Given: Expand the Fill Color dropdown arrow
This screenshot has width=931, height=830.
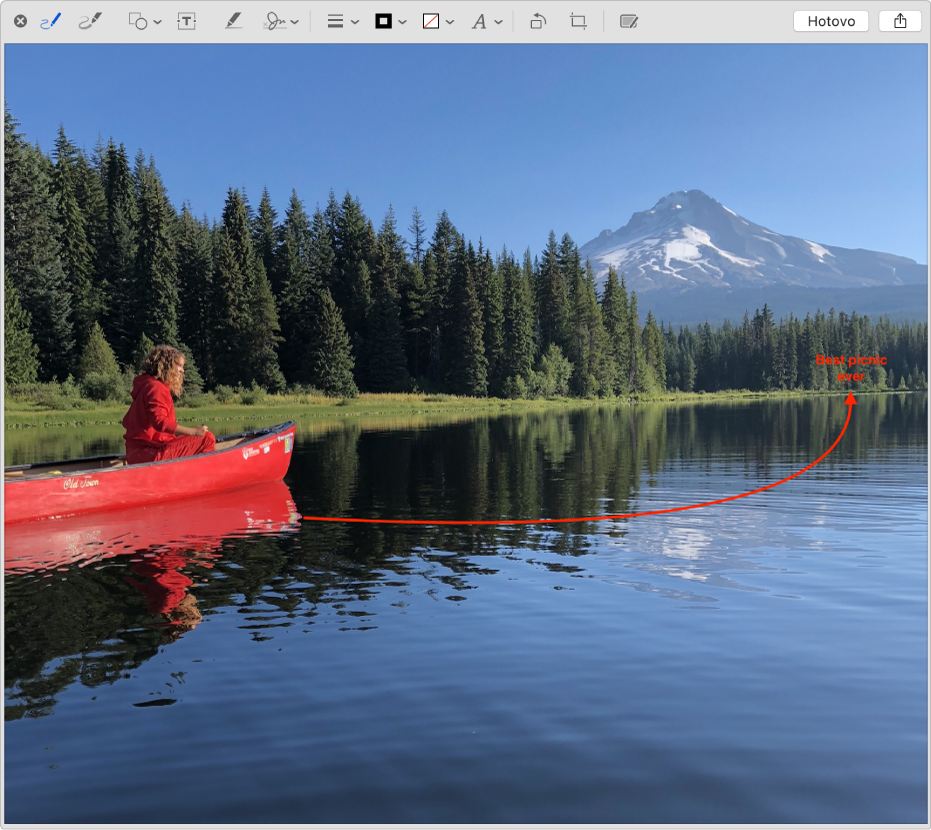Looking at the screenshot, I should [x=450, y=22].
